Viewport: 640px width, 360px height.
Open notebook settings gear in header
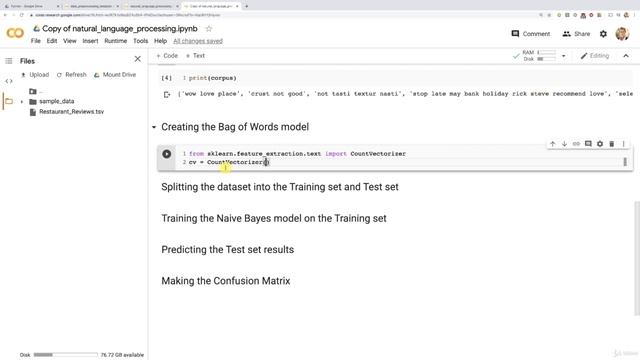(603, 34)
